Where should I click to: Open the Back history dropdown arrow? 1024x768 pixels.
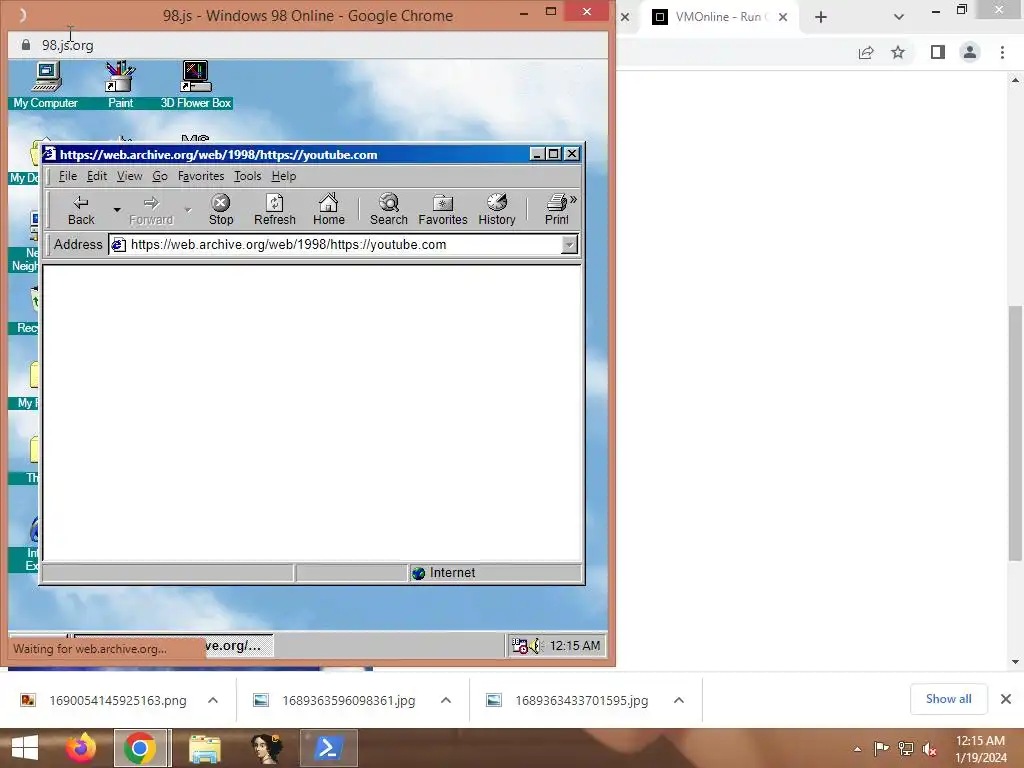coord(117,210)
